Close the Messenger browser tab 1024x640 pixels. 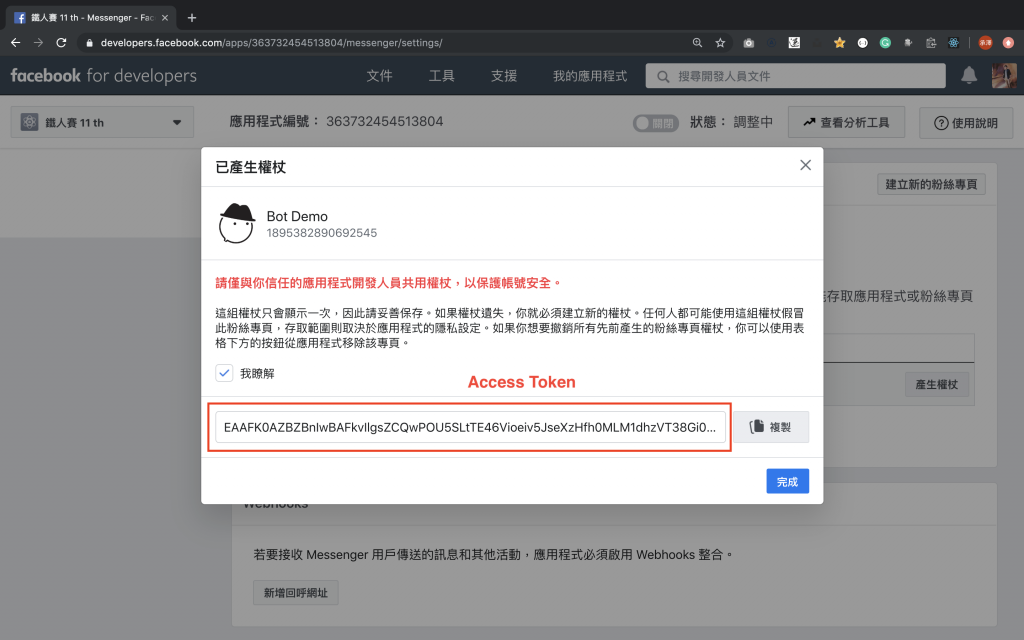[x=165, y=18]
